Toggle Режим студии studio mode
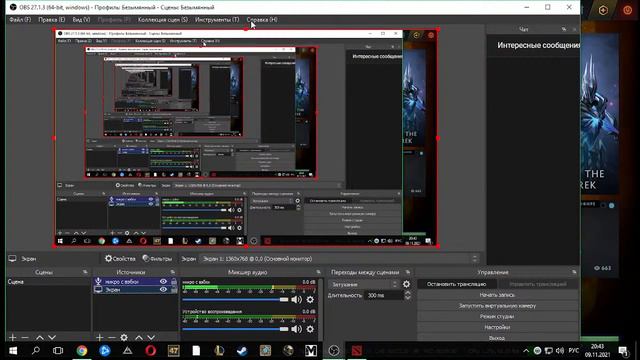 click(497, 316)
